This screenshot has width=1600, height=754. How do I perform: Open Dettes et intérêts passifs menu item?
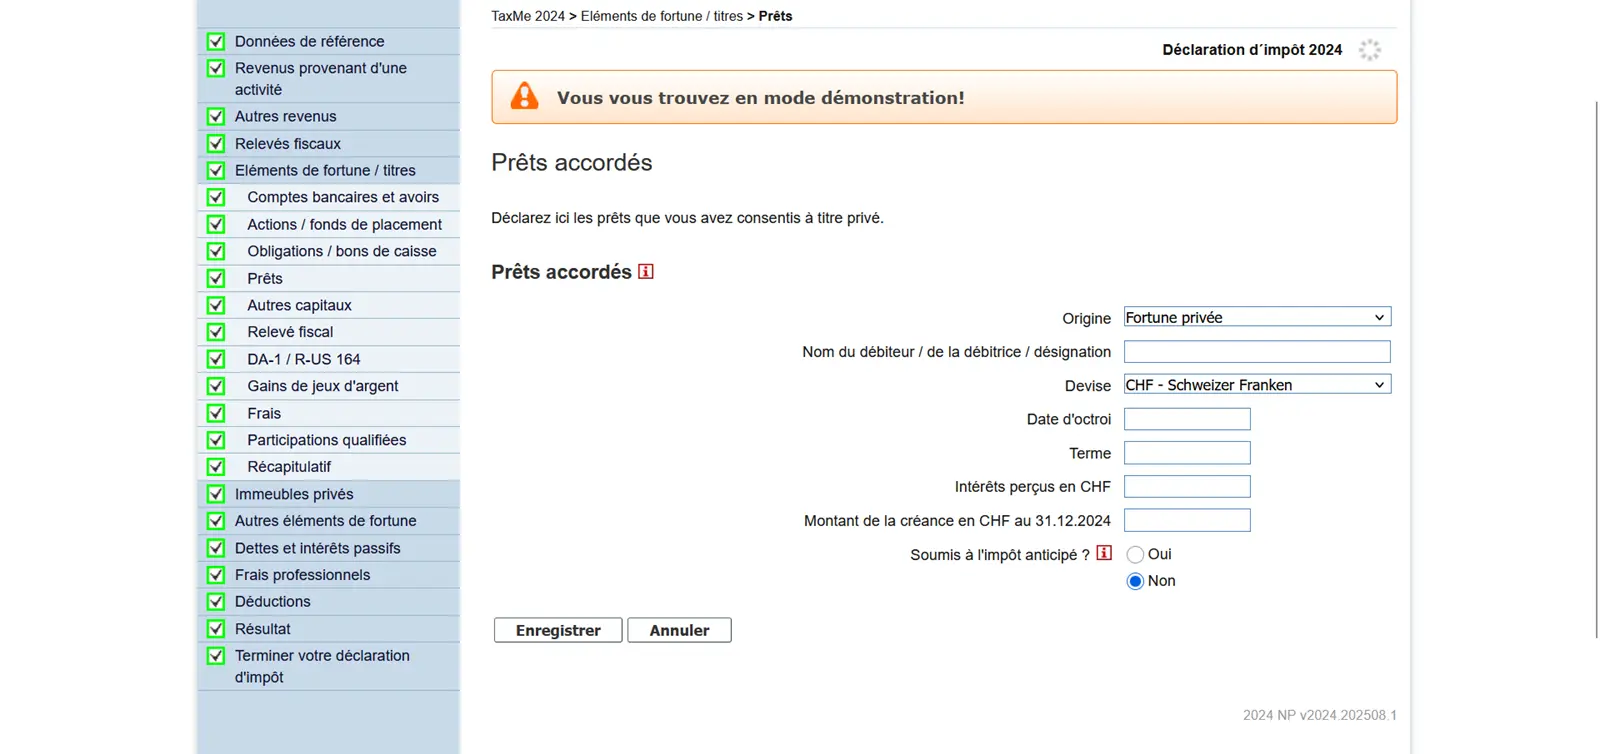click(x=317, y=548)
